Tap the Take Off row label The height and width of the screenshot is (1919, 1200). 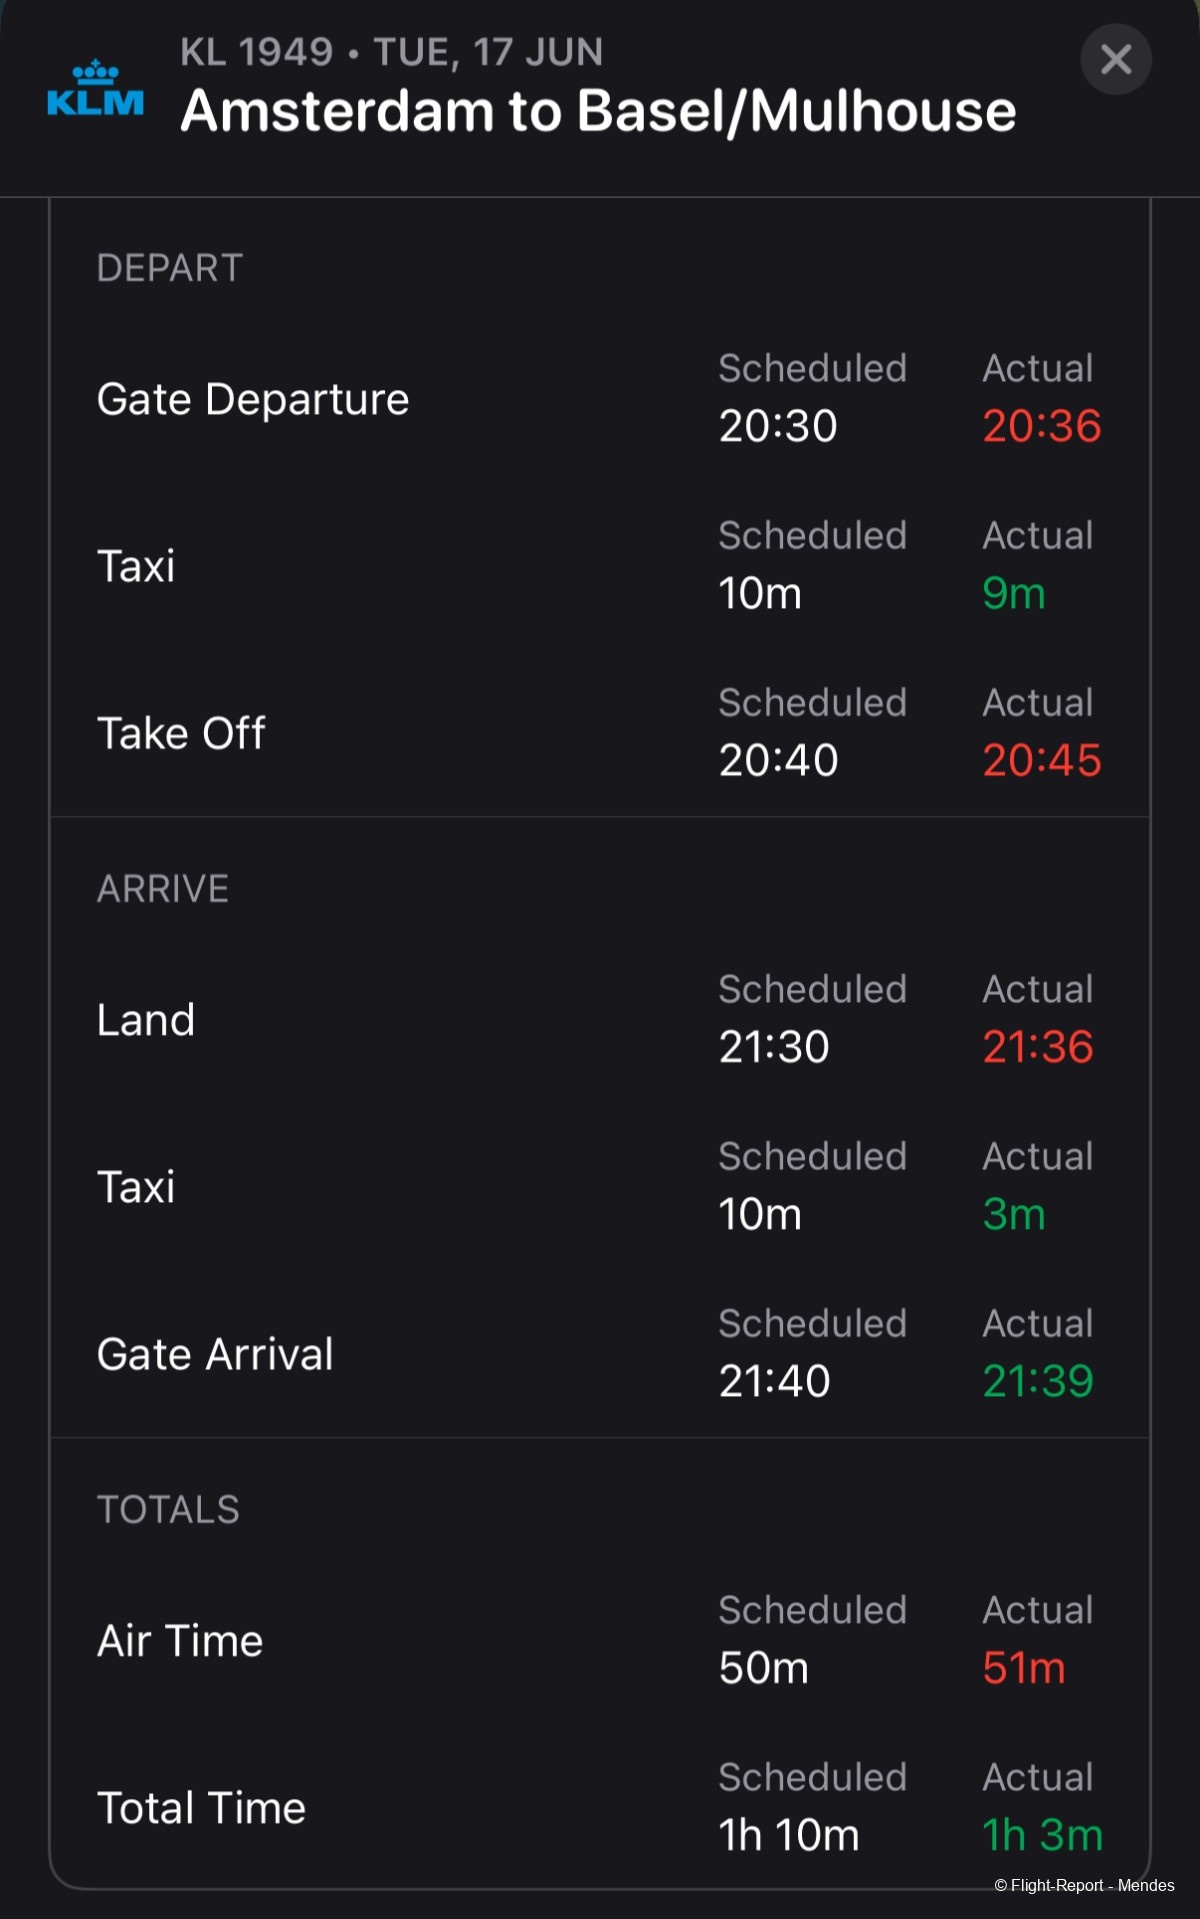click(x=181, y=733)
